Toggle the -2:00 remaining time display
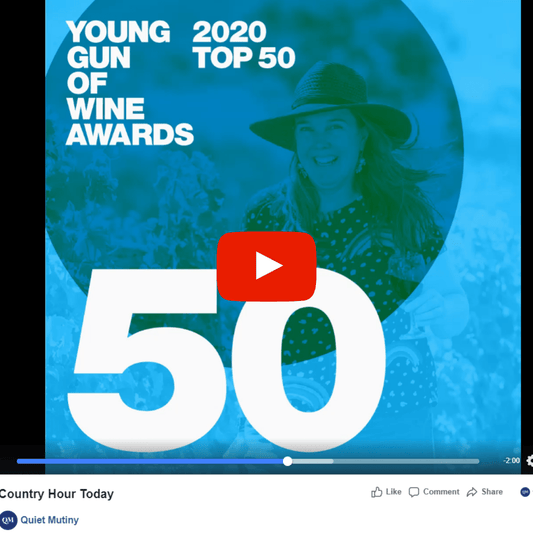 511,460
